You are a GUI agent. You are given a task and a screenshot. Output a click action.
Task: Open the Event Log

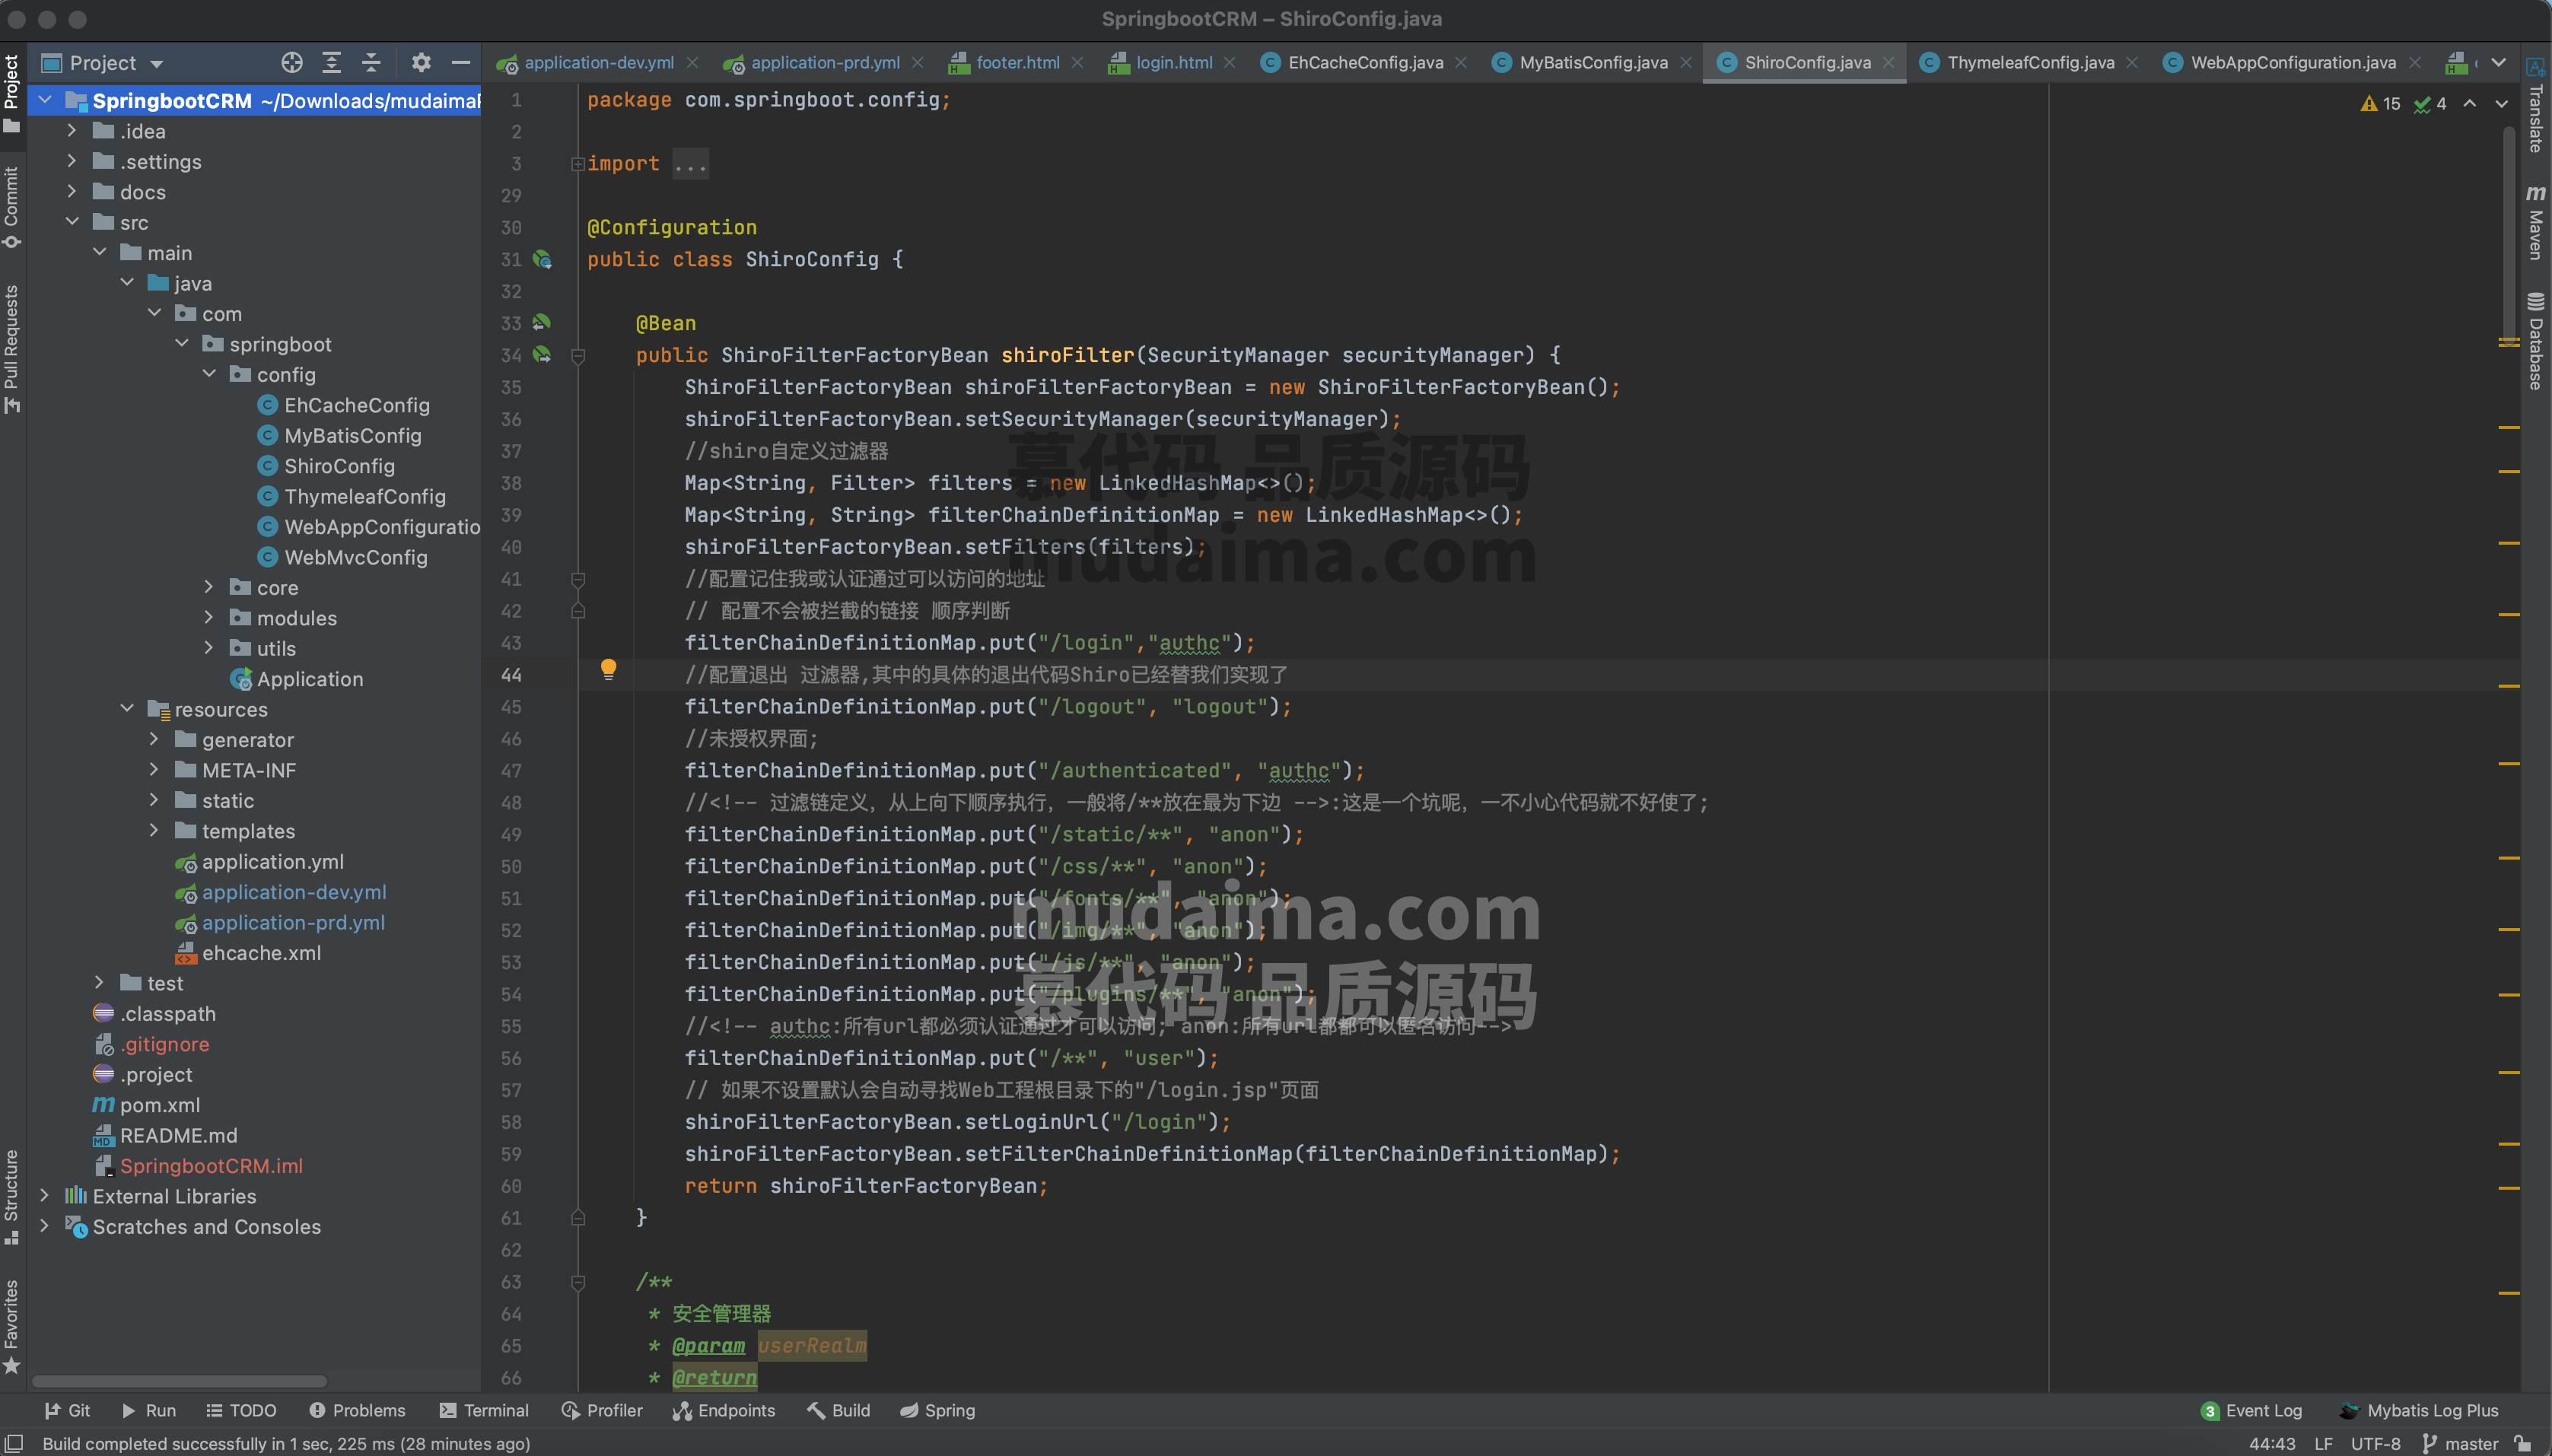(2252, 1410)
